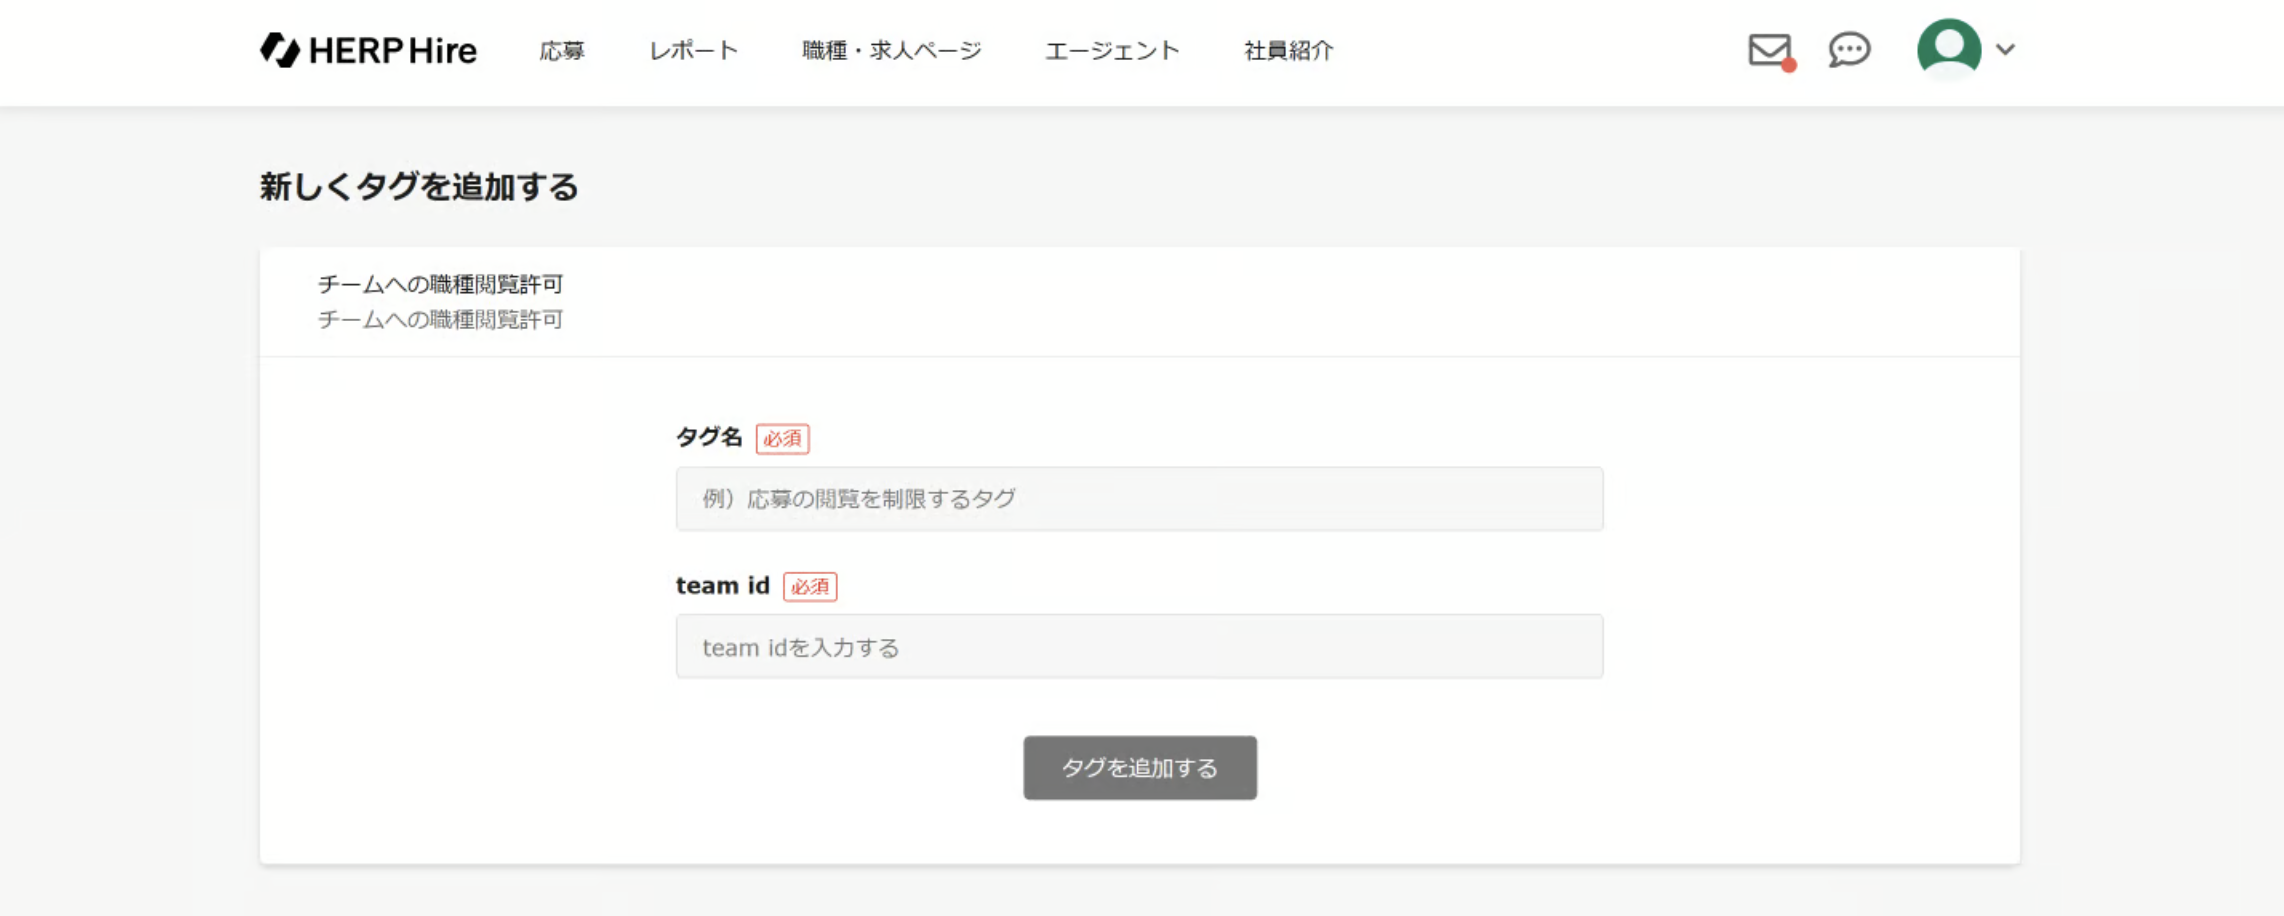The height and width of the screenshot is (916, 2284).
Task: Select 職種・求人ページ in the navigation
Action: tap(891, 50)
